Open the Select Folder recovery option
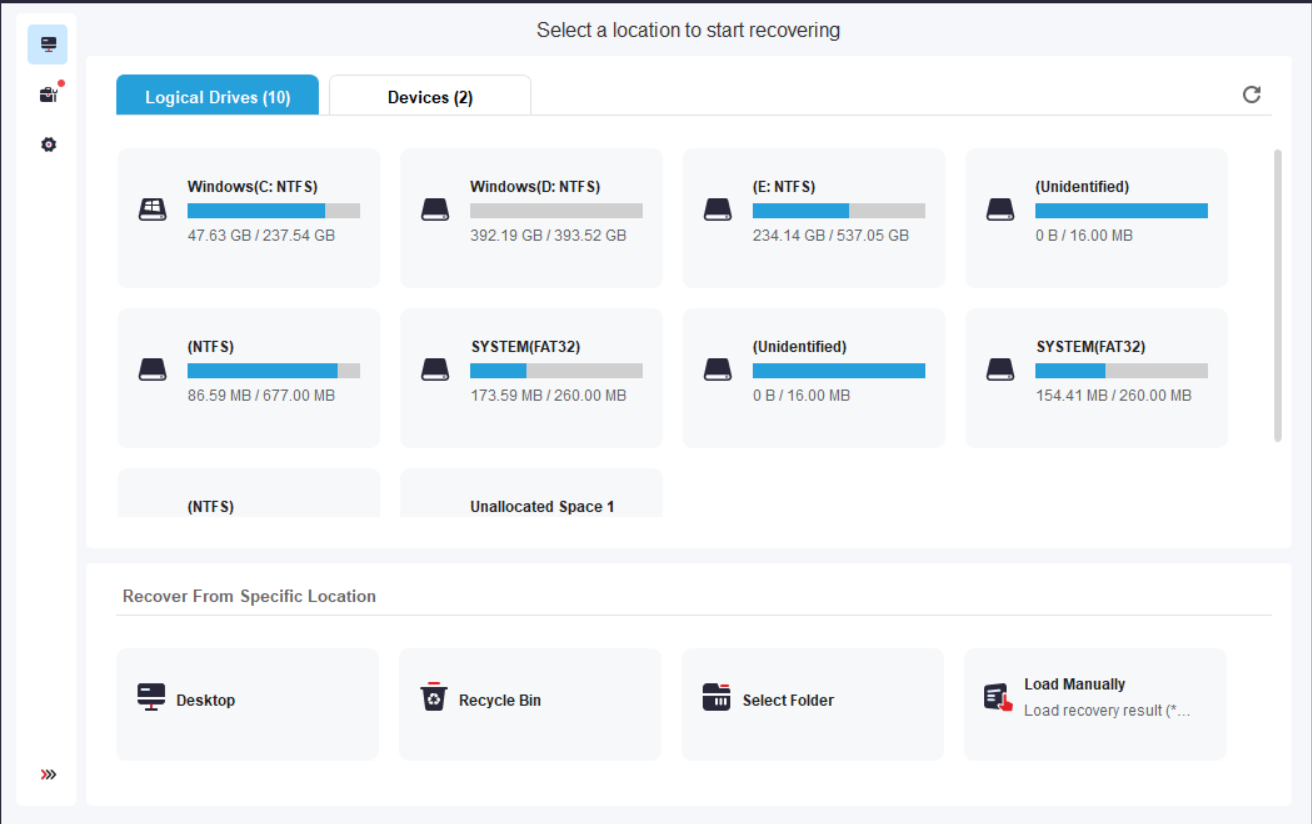Screen dimensions: 1312x824 [812, 700]
